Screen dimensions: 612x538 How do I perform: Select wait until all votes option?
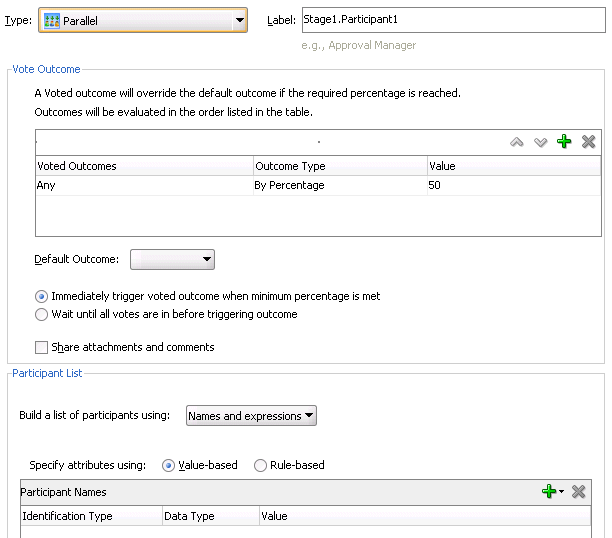pyautogui.click(x=41, y=314)
